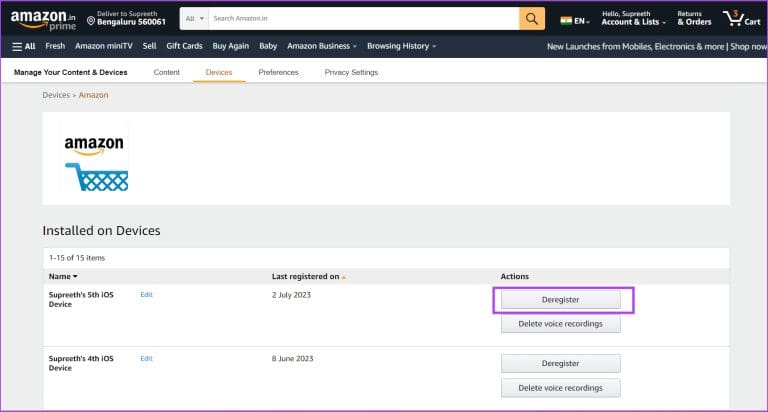
Task: Click Manage Your Content & Devices heading
Action: tap(71, 72)
